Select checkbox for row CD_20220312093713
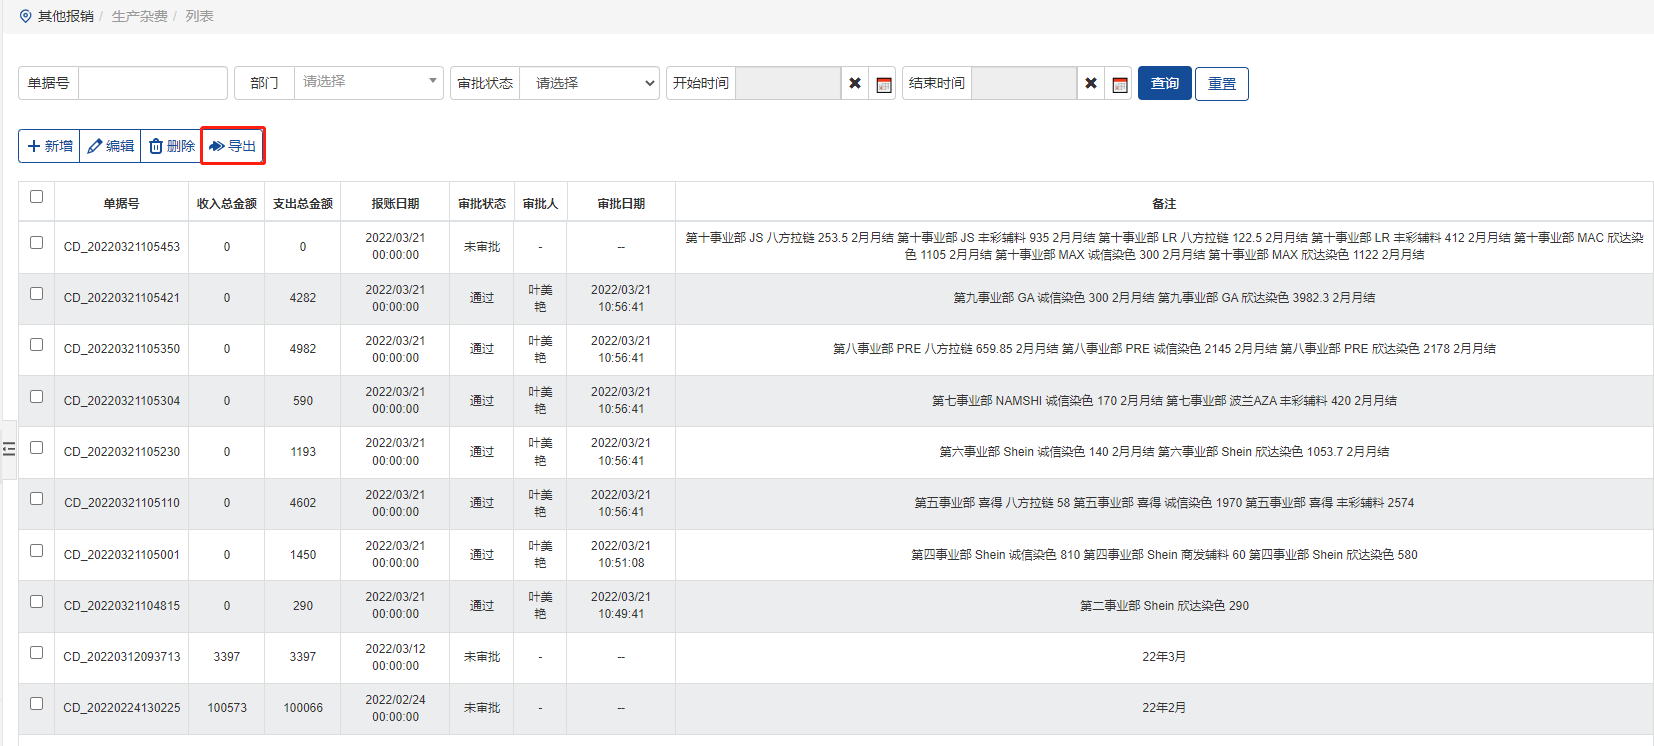The height and width of the screenshot is (746, 1654). coord(37,653)
